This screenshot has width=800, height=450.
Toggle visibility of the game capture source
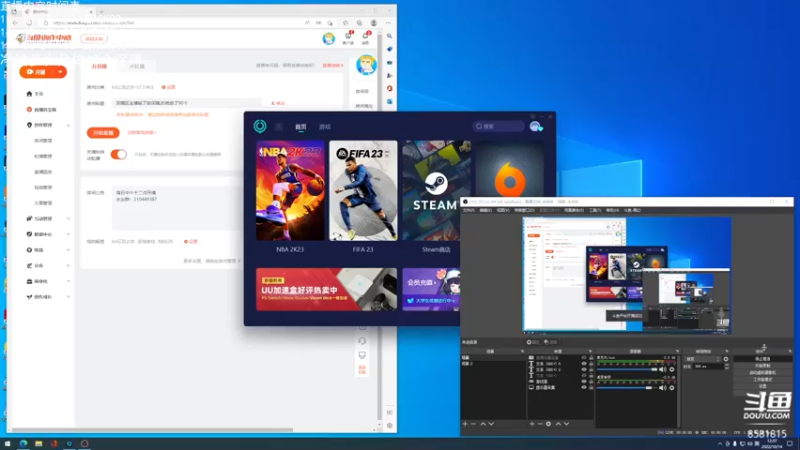(x=584, y=382)
